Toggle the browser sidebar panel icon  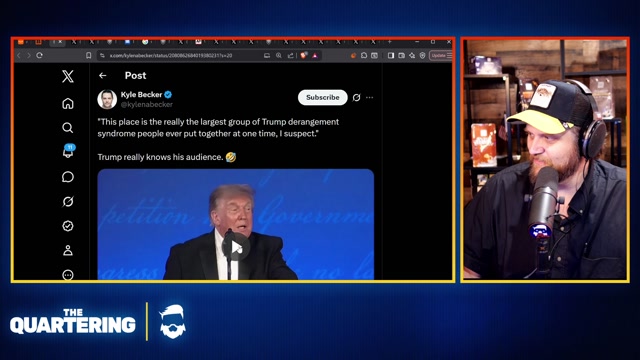point(391,56)
